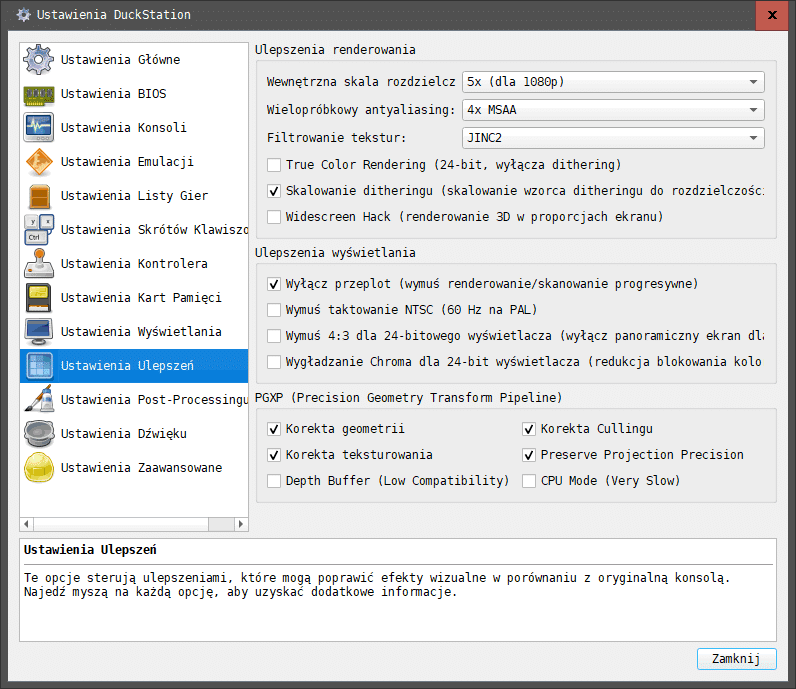Enable CPU Mode (Very Slow) checkbox
The width and height of the screenshot is (796, 689).
[529, 481]
